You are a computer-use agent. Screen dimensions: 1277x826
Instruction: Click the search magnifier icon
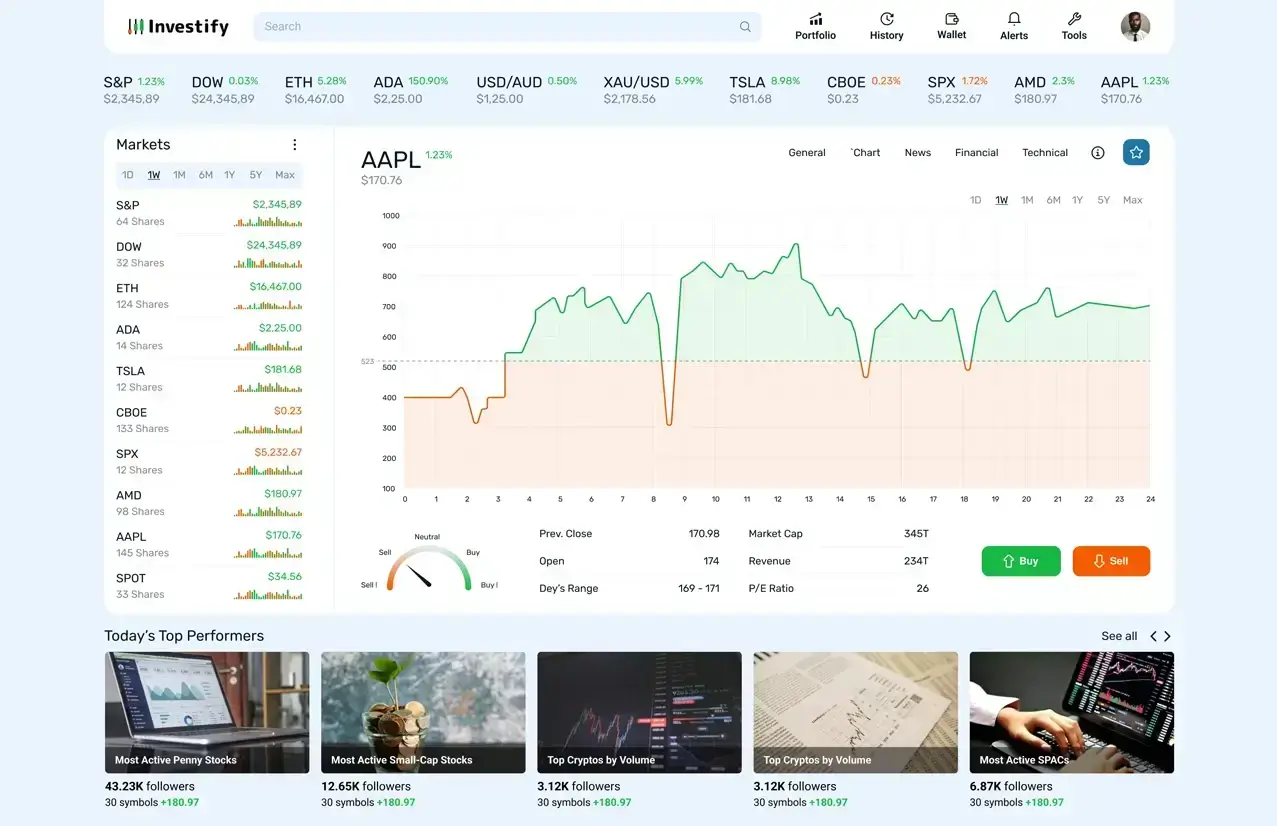tap(744, 26)
